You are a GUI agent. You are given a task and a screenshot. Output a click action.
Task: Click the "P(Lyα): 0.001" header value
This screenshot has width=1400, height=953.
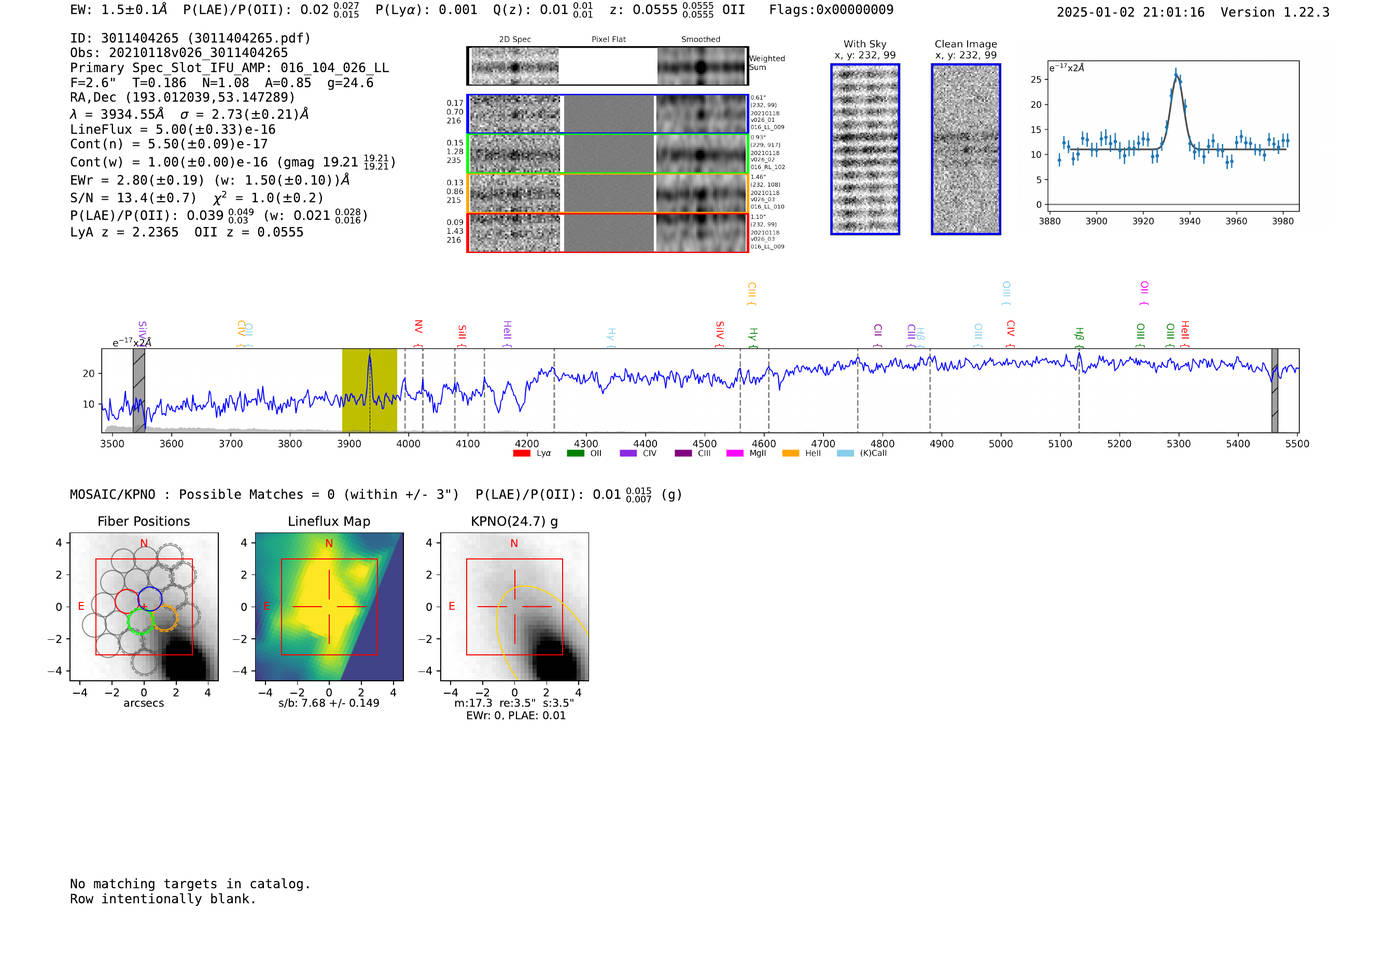[427, 10]
